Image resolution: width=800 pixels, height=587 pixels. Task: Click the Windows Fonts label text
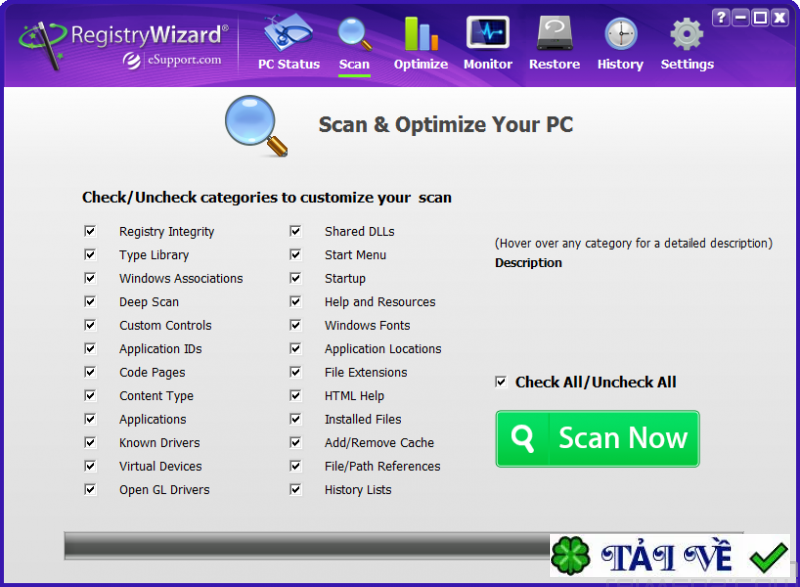[x=367, y=325]
